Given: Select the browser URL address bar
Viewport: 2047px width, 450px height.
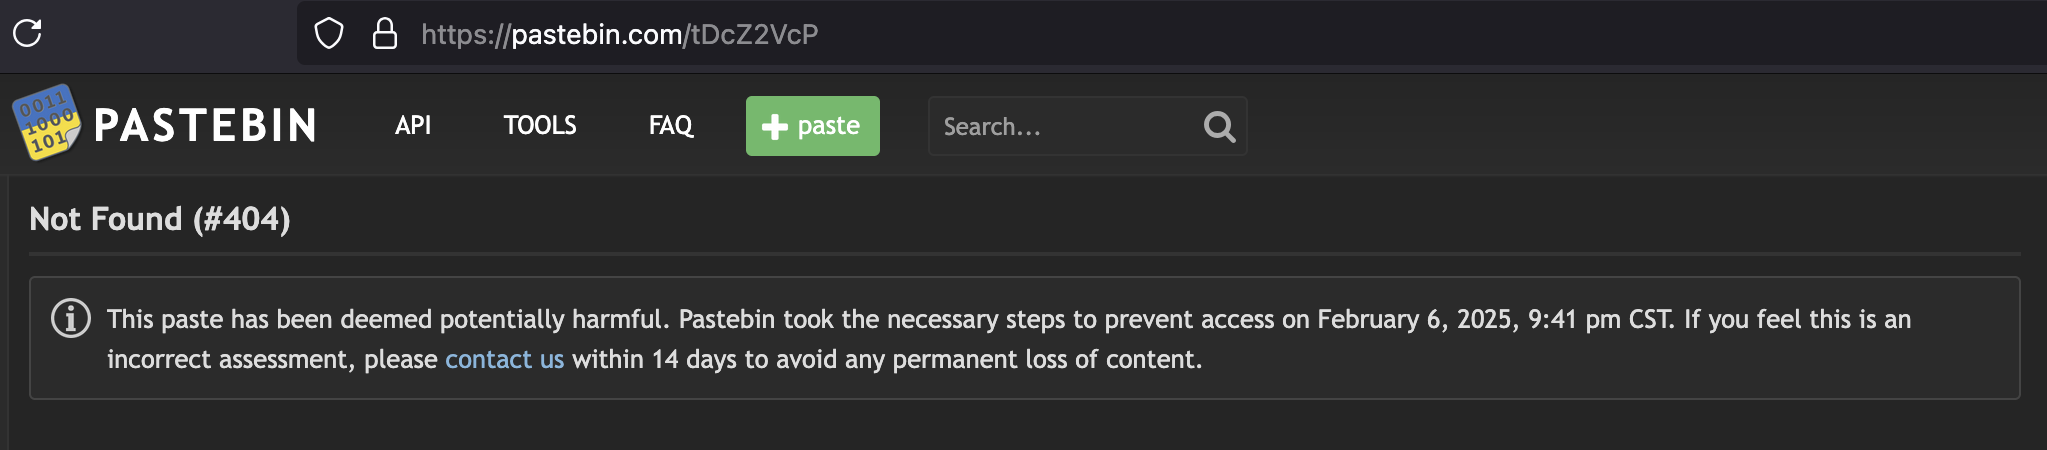Looking at the screenshot, I should point(1172,33).
